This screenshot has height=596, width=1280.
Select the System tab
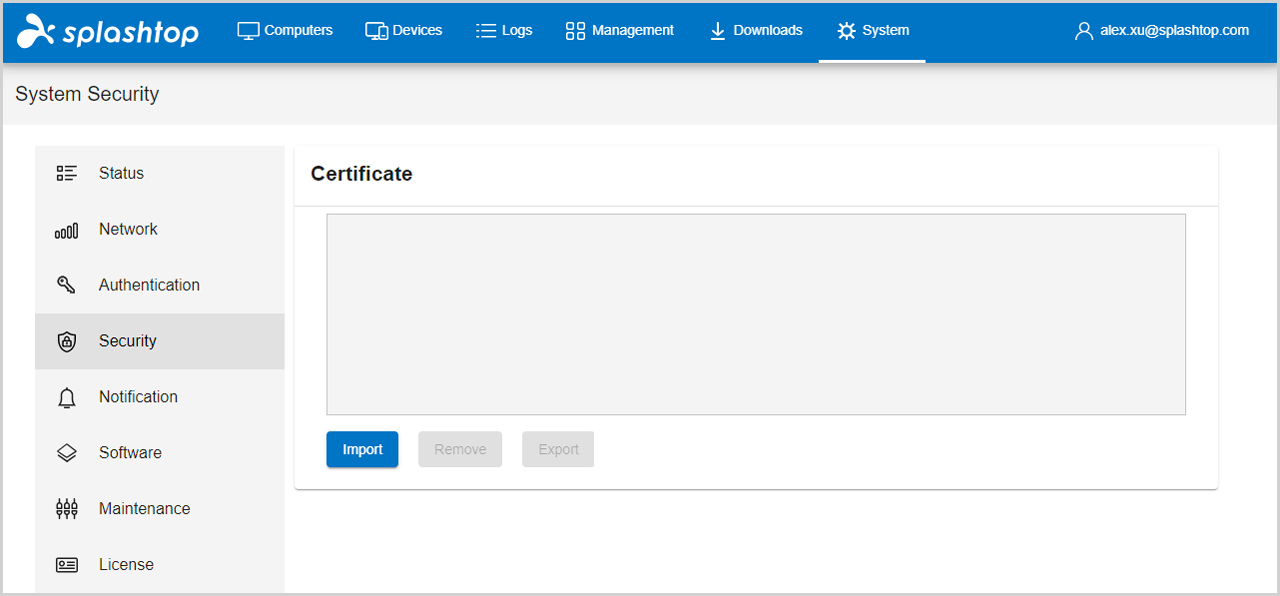[x=872, y=31]
